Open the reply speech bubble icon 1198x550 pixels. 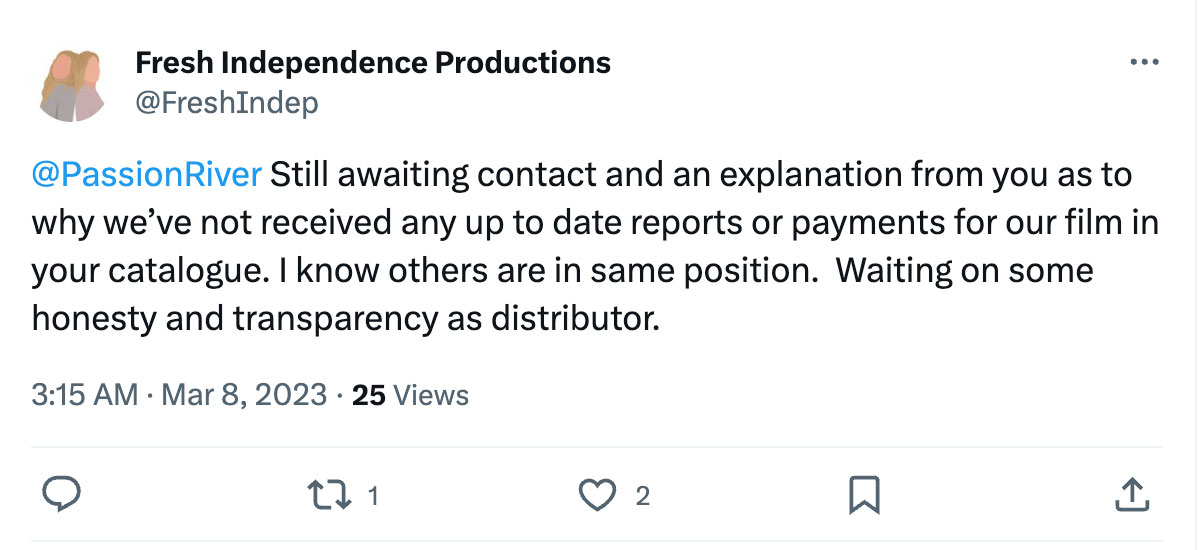[60, 495]
